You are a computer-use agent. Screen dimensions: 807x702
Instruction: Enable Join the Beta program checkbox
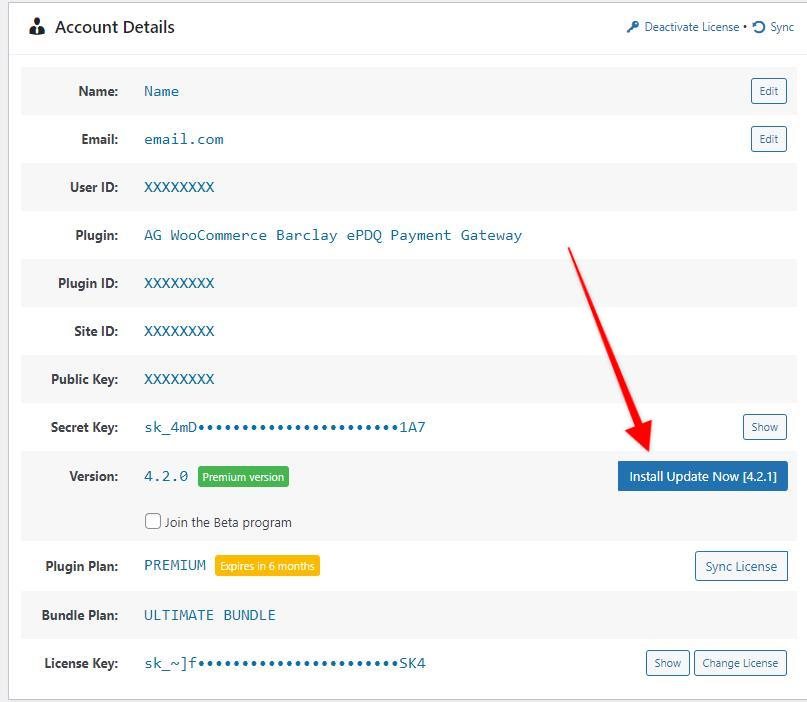pos(153,521)
